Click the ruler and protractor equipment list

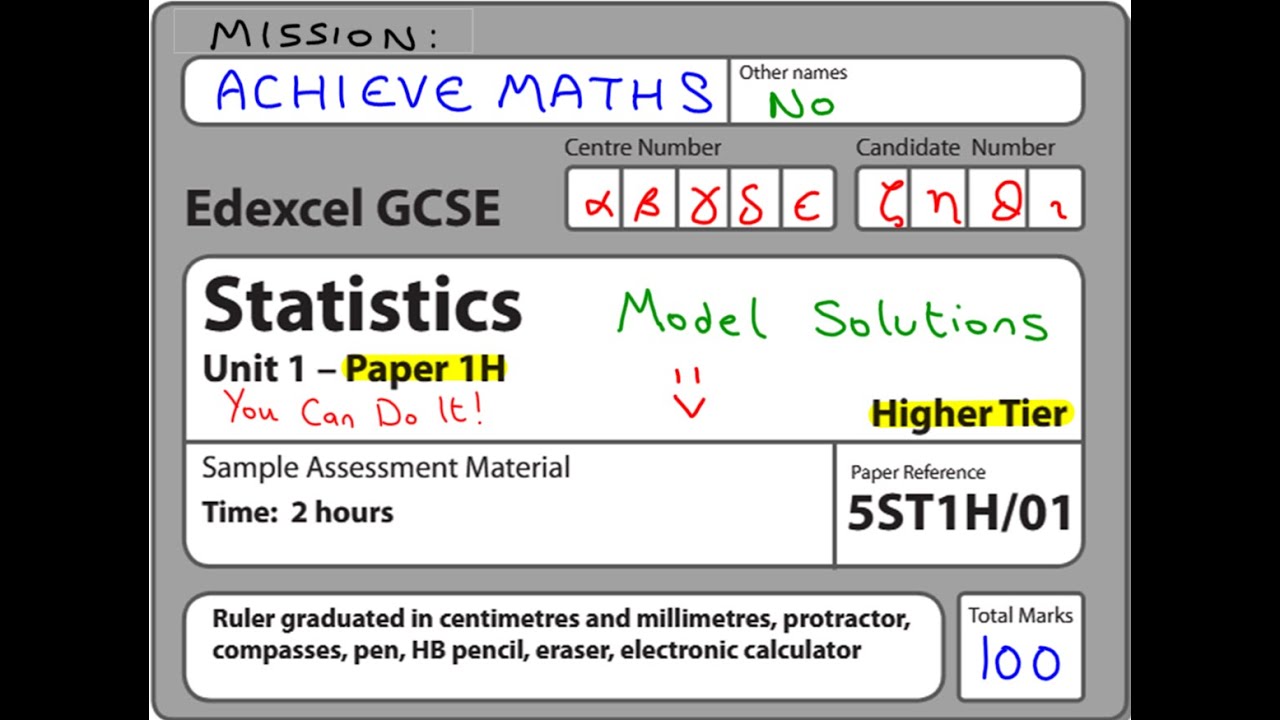[x=561, y=634]
